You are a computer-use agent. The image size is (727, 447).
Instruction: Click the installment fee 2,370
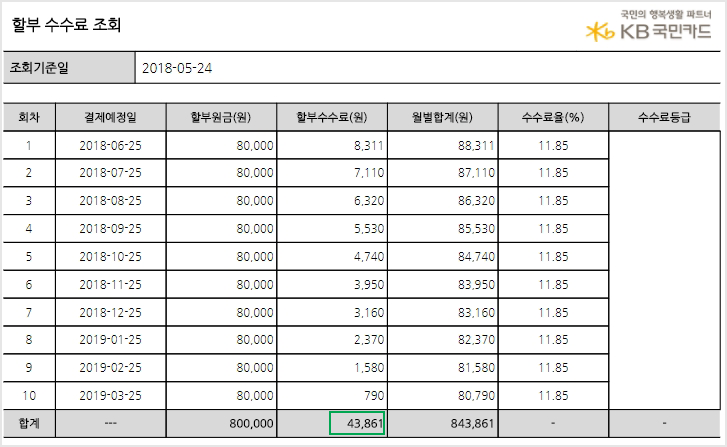tap(369, 340)
